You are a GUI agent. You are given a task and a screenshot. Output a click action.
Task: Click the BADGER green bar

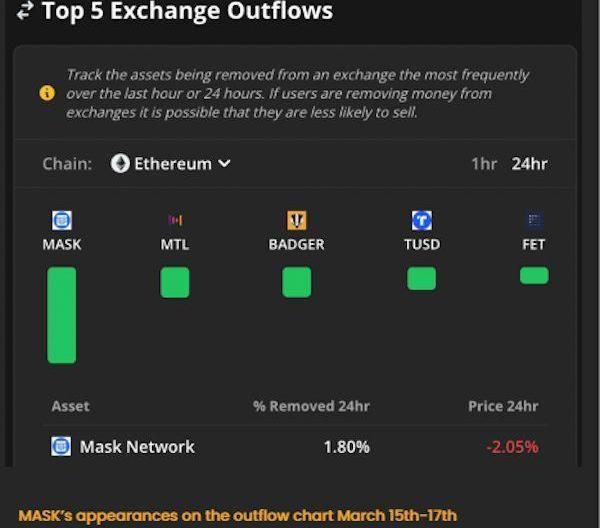(297, 282)
